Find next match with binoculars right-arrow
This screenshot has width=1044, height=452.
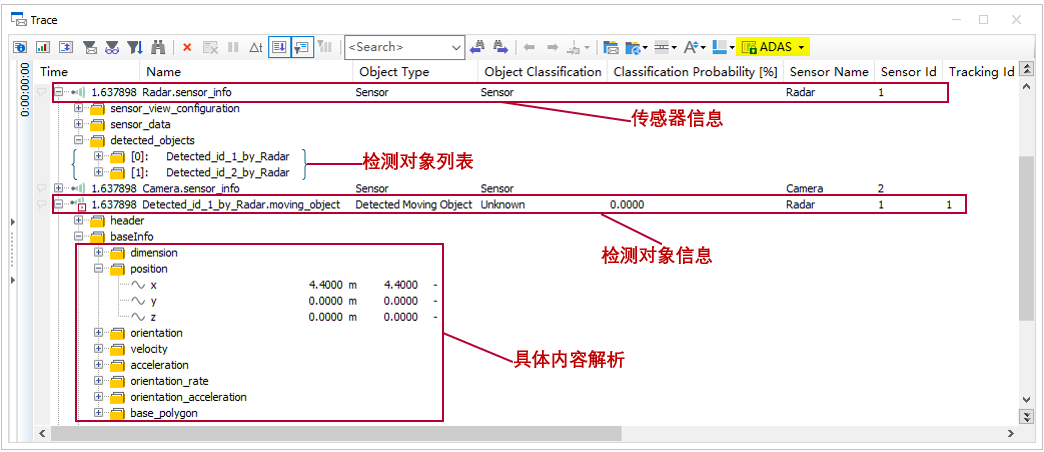[501, 47]
